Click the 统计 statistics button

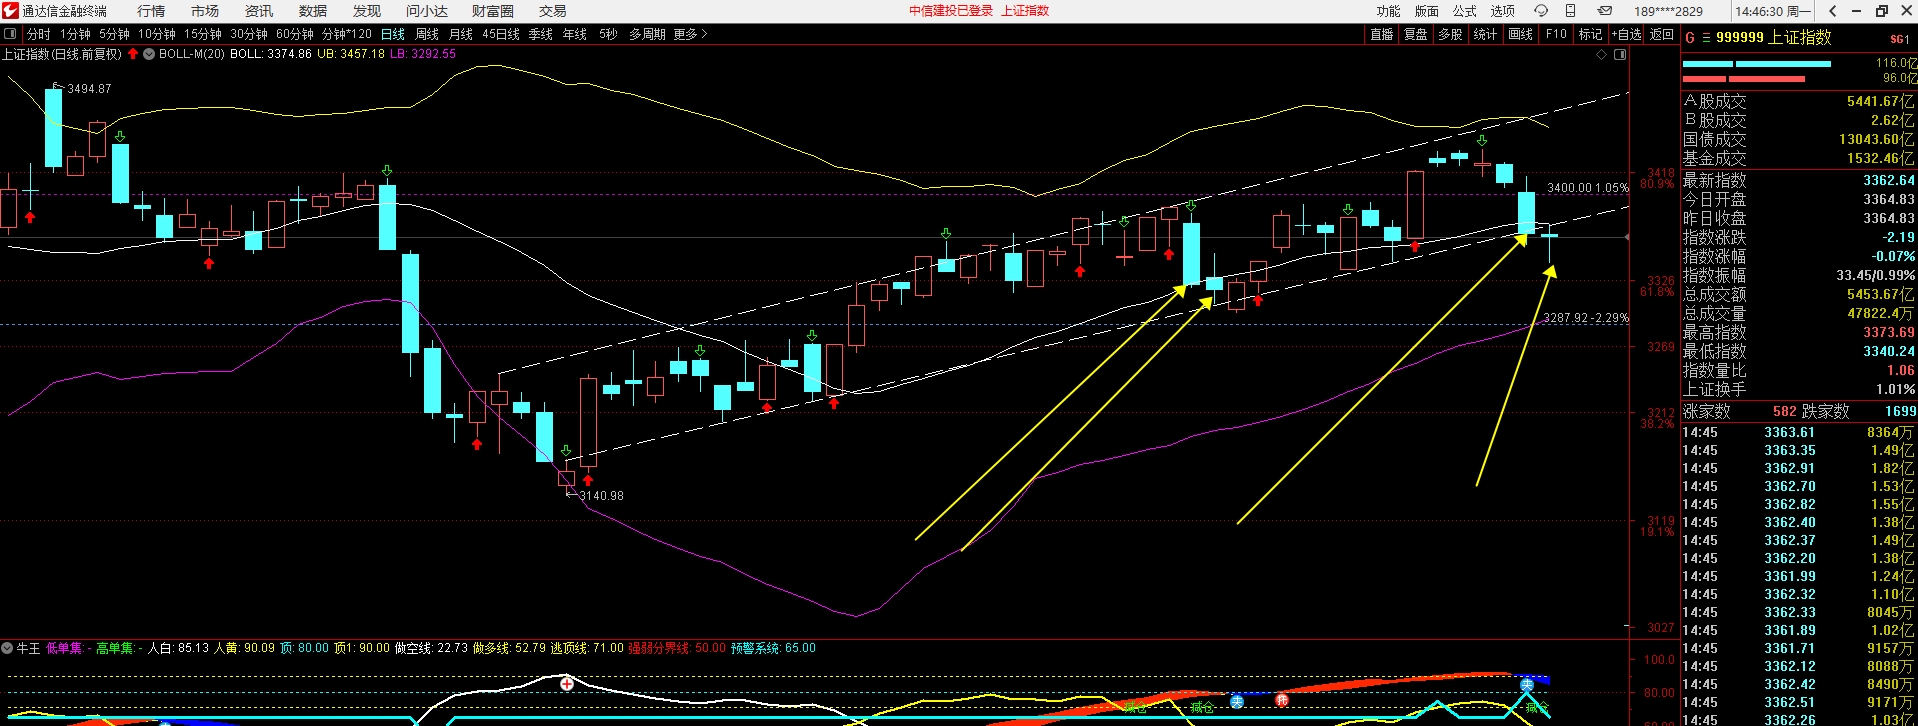[1486, 34]
